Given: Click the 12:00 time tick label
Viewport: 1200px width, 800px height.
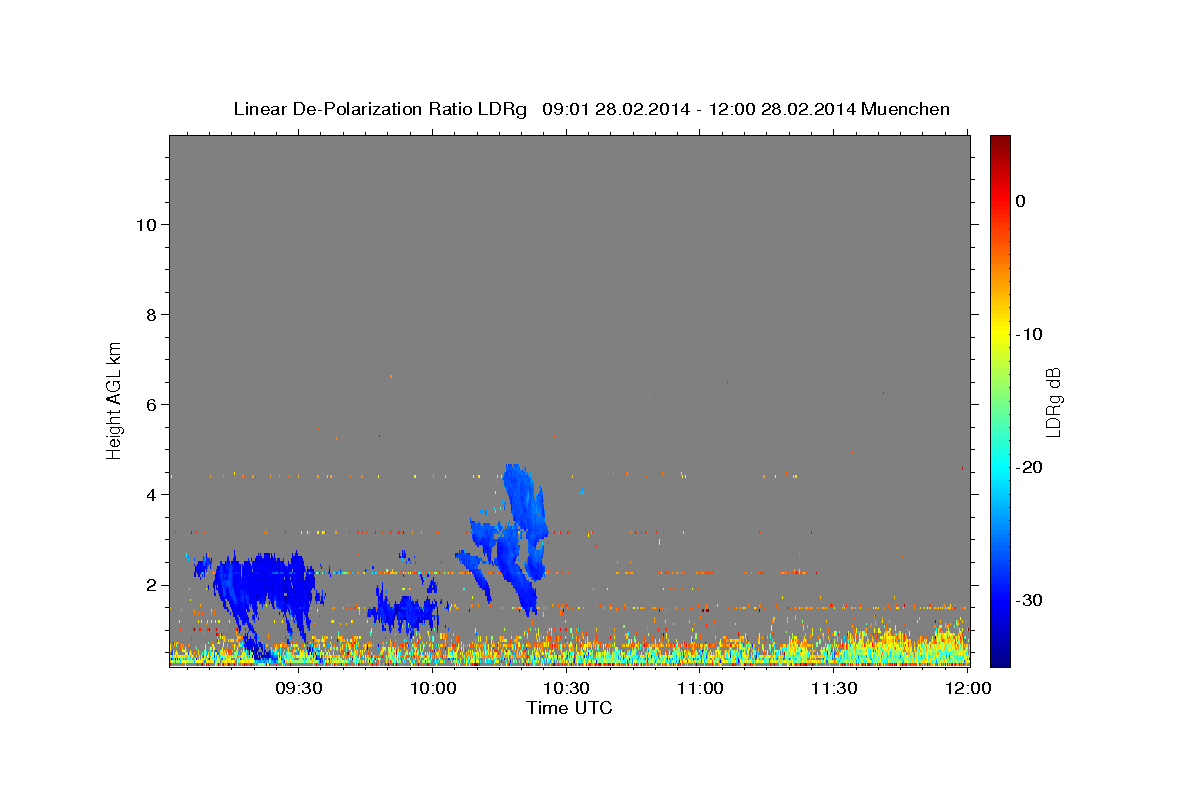Looking at the screenshot, I should coord(967,688).
